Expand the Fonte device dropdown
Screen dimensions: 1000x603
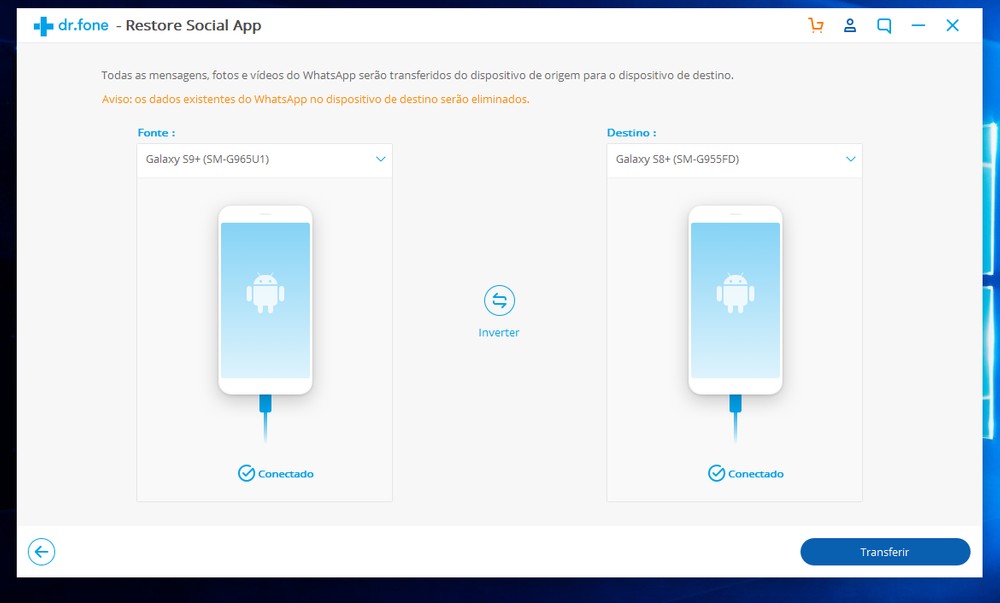(x=265, y=159)
